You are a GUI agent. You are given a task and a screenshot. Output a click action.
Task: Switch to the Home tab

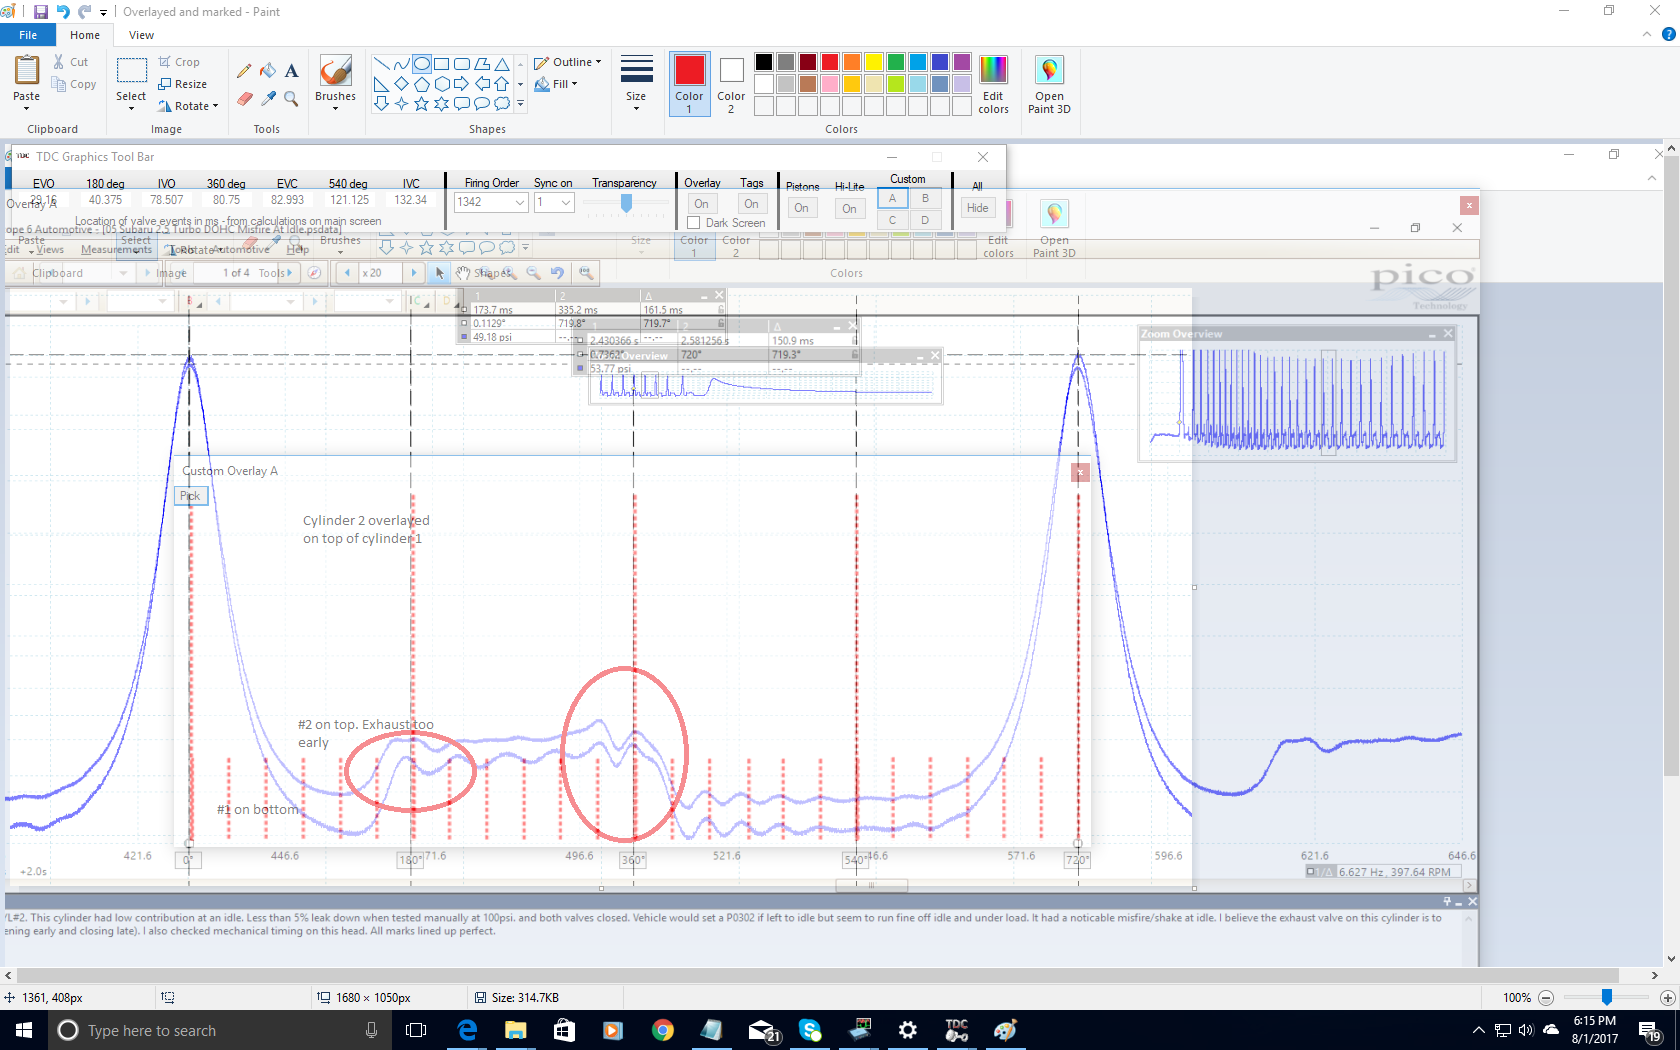(85, 35)
